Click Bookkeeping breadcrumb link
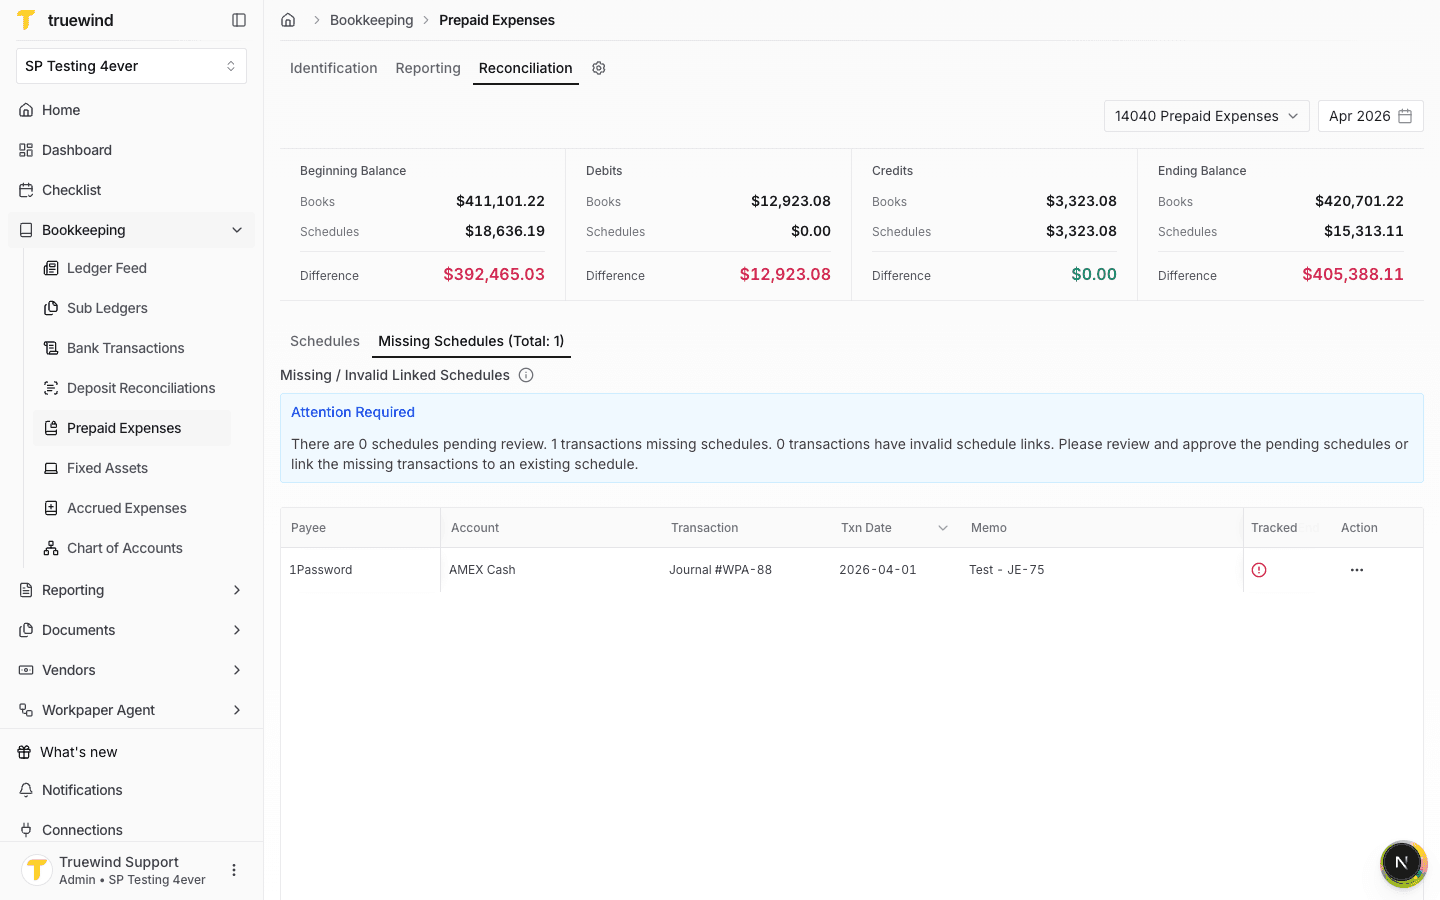 371,20
